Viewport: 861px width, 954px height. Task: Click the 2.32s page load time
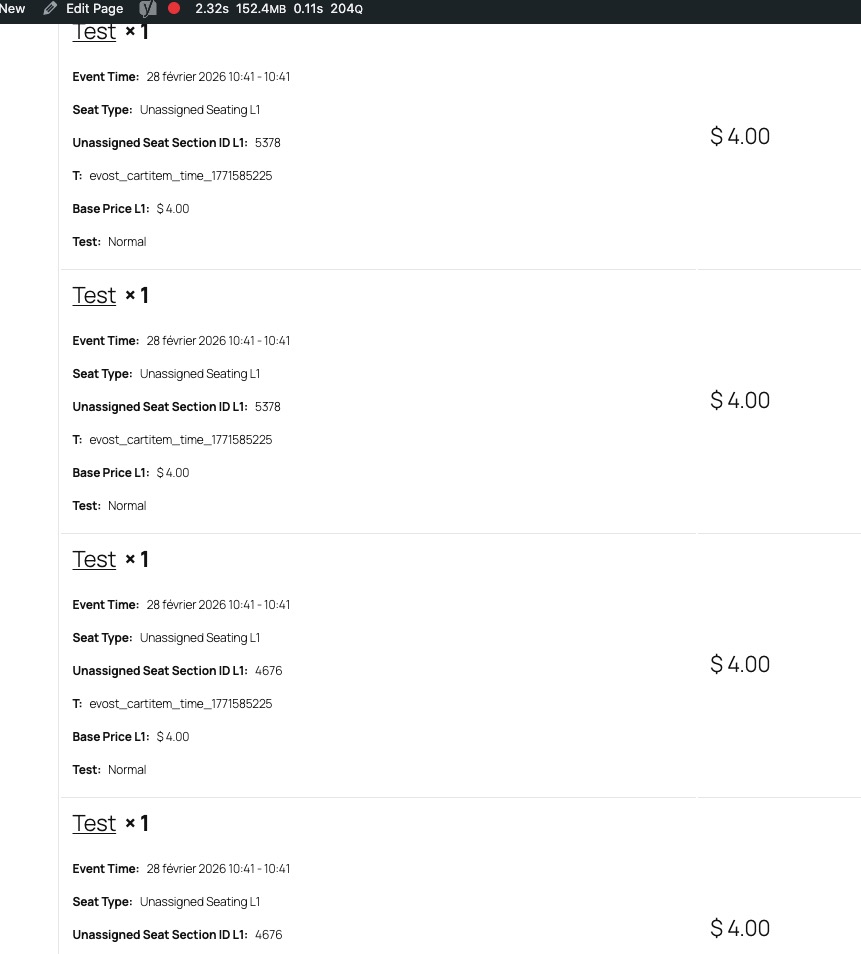211,9
